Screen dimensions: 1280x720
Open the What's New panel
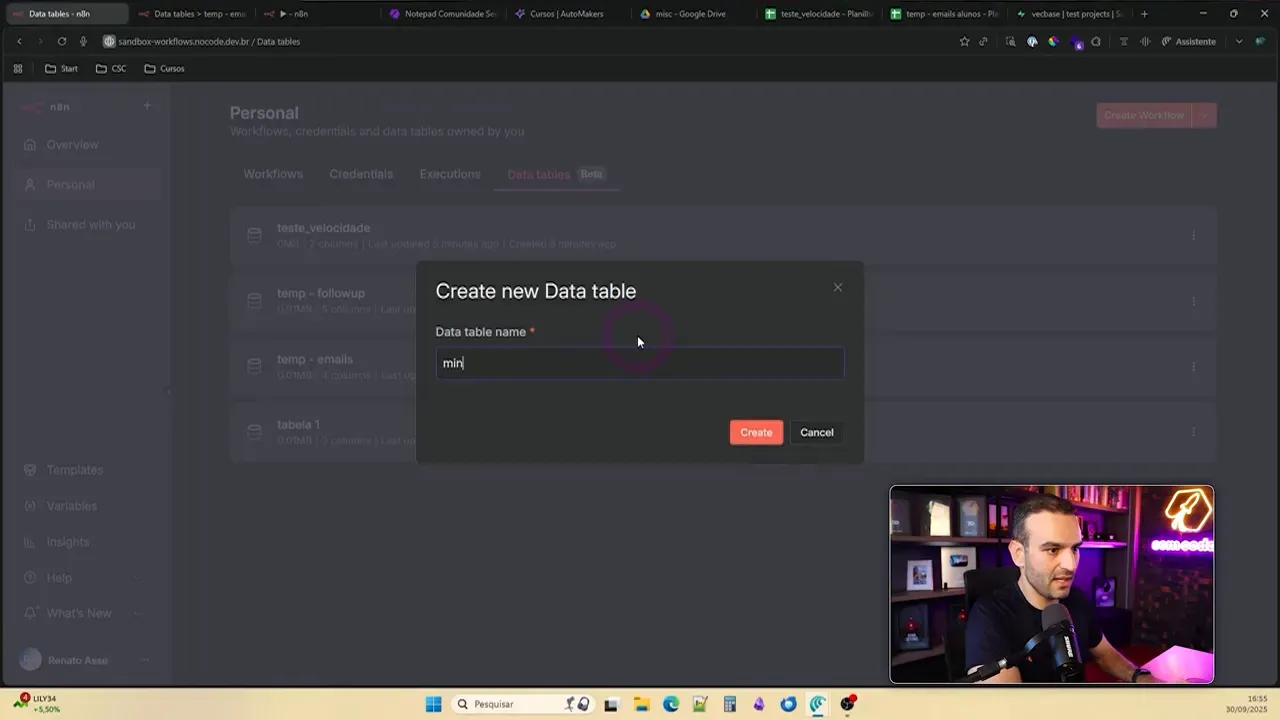(x=77, y=612)
